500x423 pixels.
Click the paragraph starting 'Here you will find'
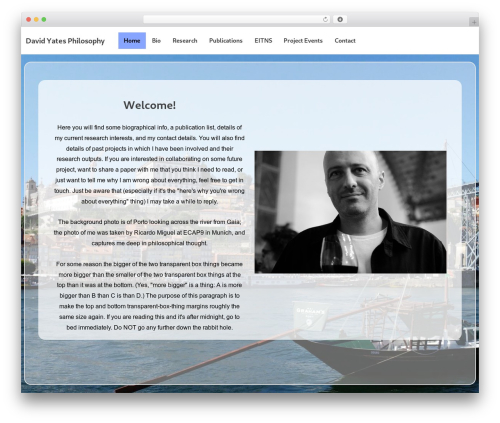(149, 164)
